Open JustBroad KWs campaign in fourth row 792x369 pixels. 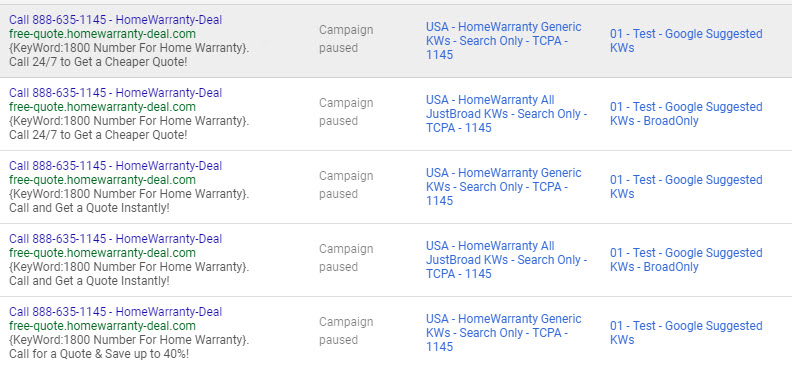click(x=506, y=260)
